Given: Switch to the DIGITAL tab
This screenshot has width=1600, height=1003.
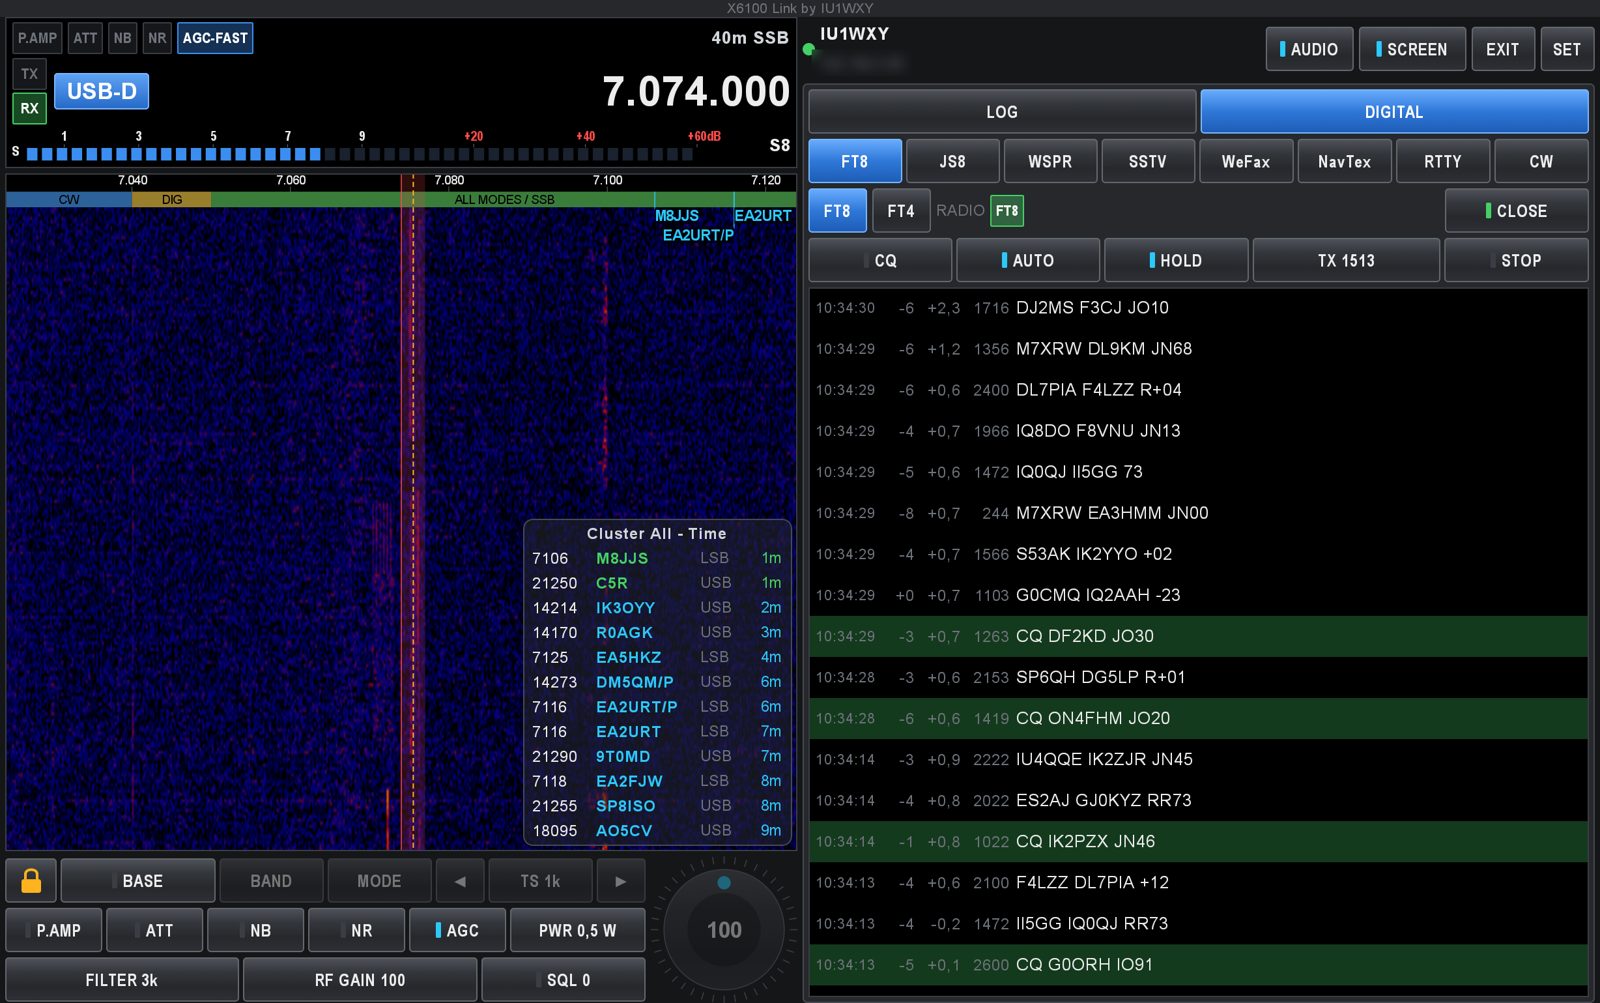Looking at the screenshot, I should click(x=1394, y=112).
